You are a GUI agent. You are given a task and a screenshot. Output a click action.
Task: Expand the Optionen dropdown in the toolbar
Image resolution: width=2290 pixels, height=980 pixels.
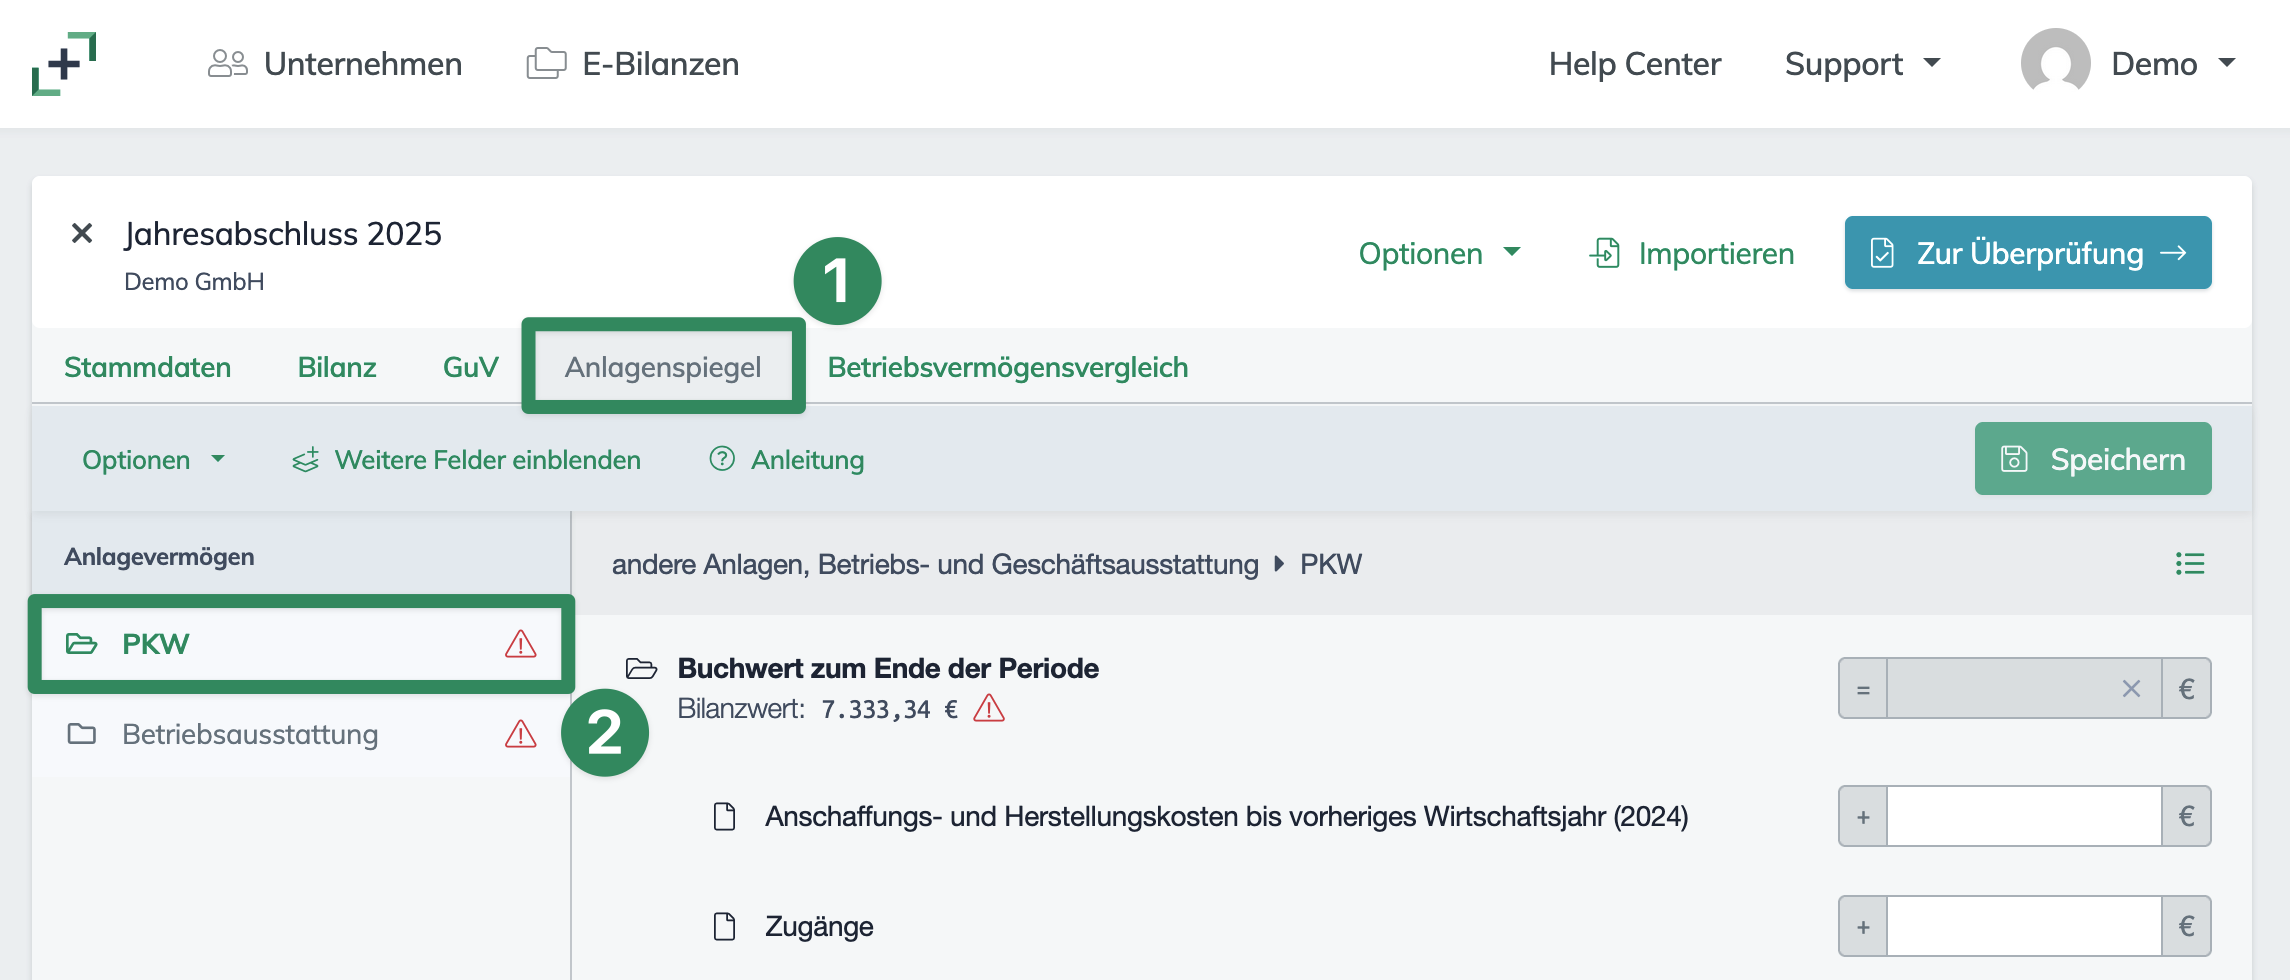[x=153, y=460]
